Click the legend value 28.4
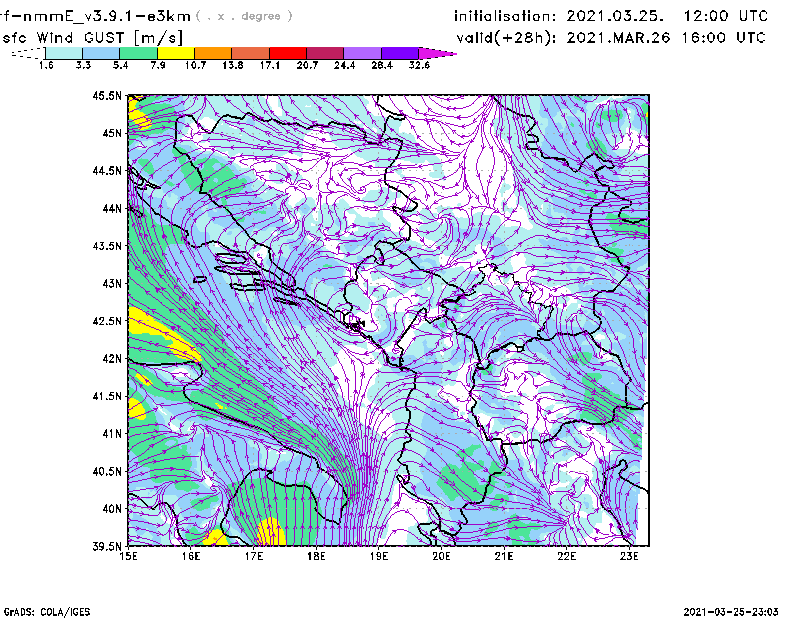800x618 pixels. (x=382, y=65)
